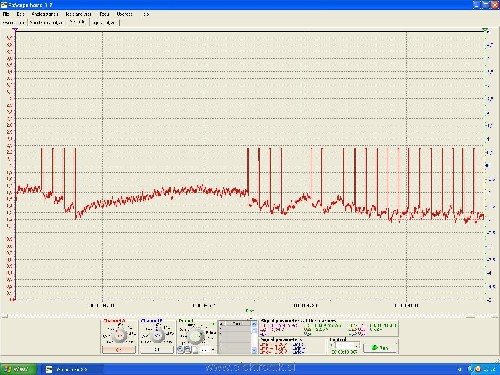
Task: Click the button under the Channel B knob
Action: tap(157, 349)
